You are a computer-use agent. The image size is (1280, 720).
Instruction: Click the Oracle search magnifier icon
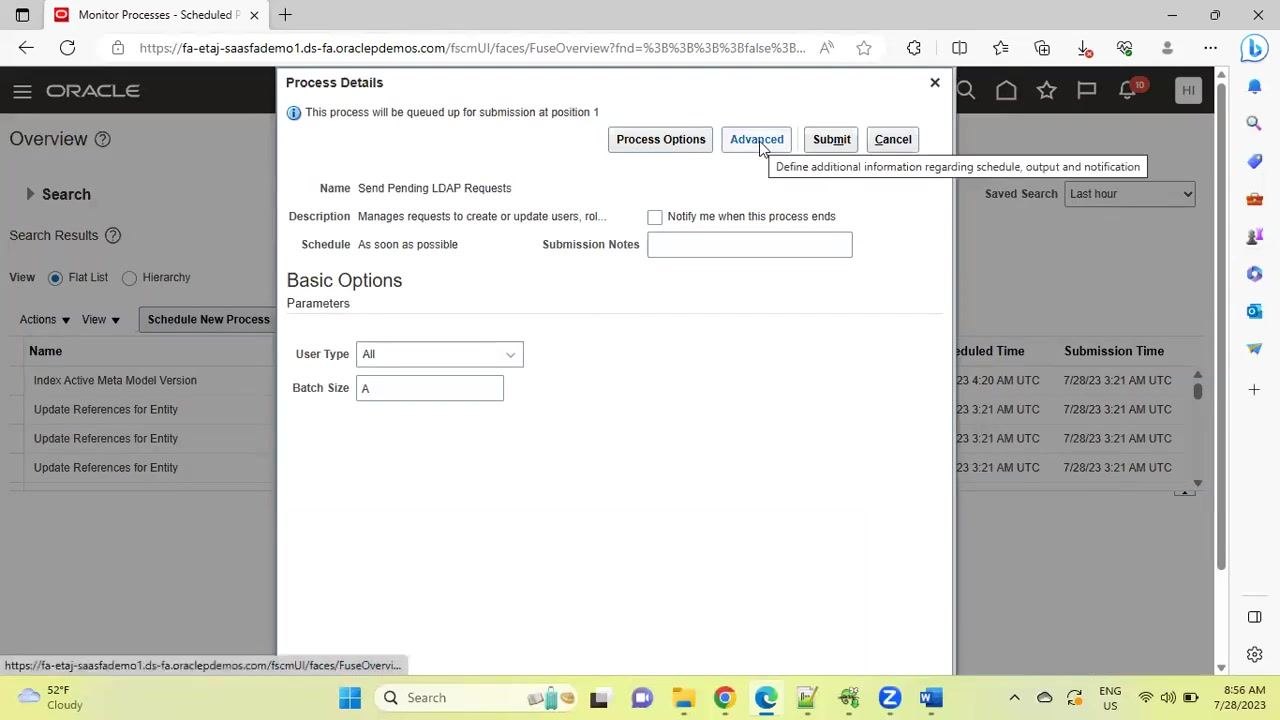tap(966, 91)
